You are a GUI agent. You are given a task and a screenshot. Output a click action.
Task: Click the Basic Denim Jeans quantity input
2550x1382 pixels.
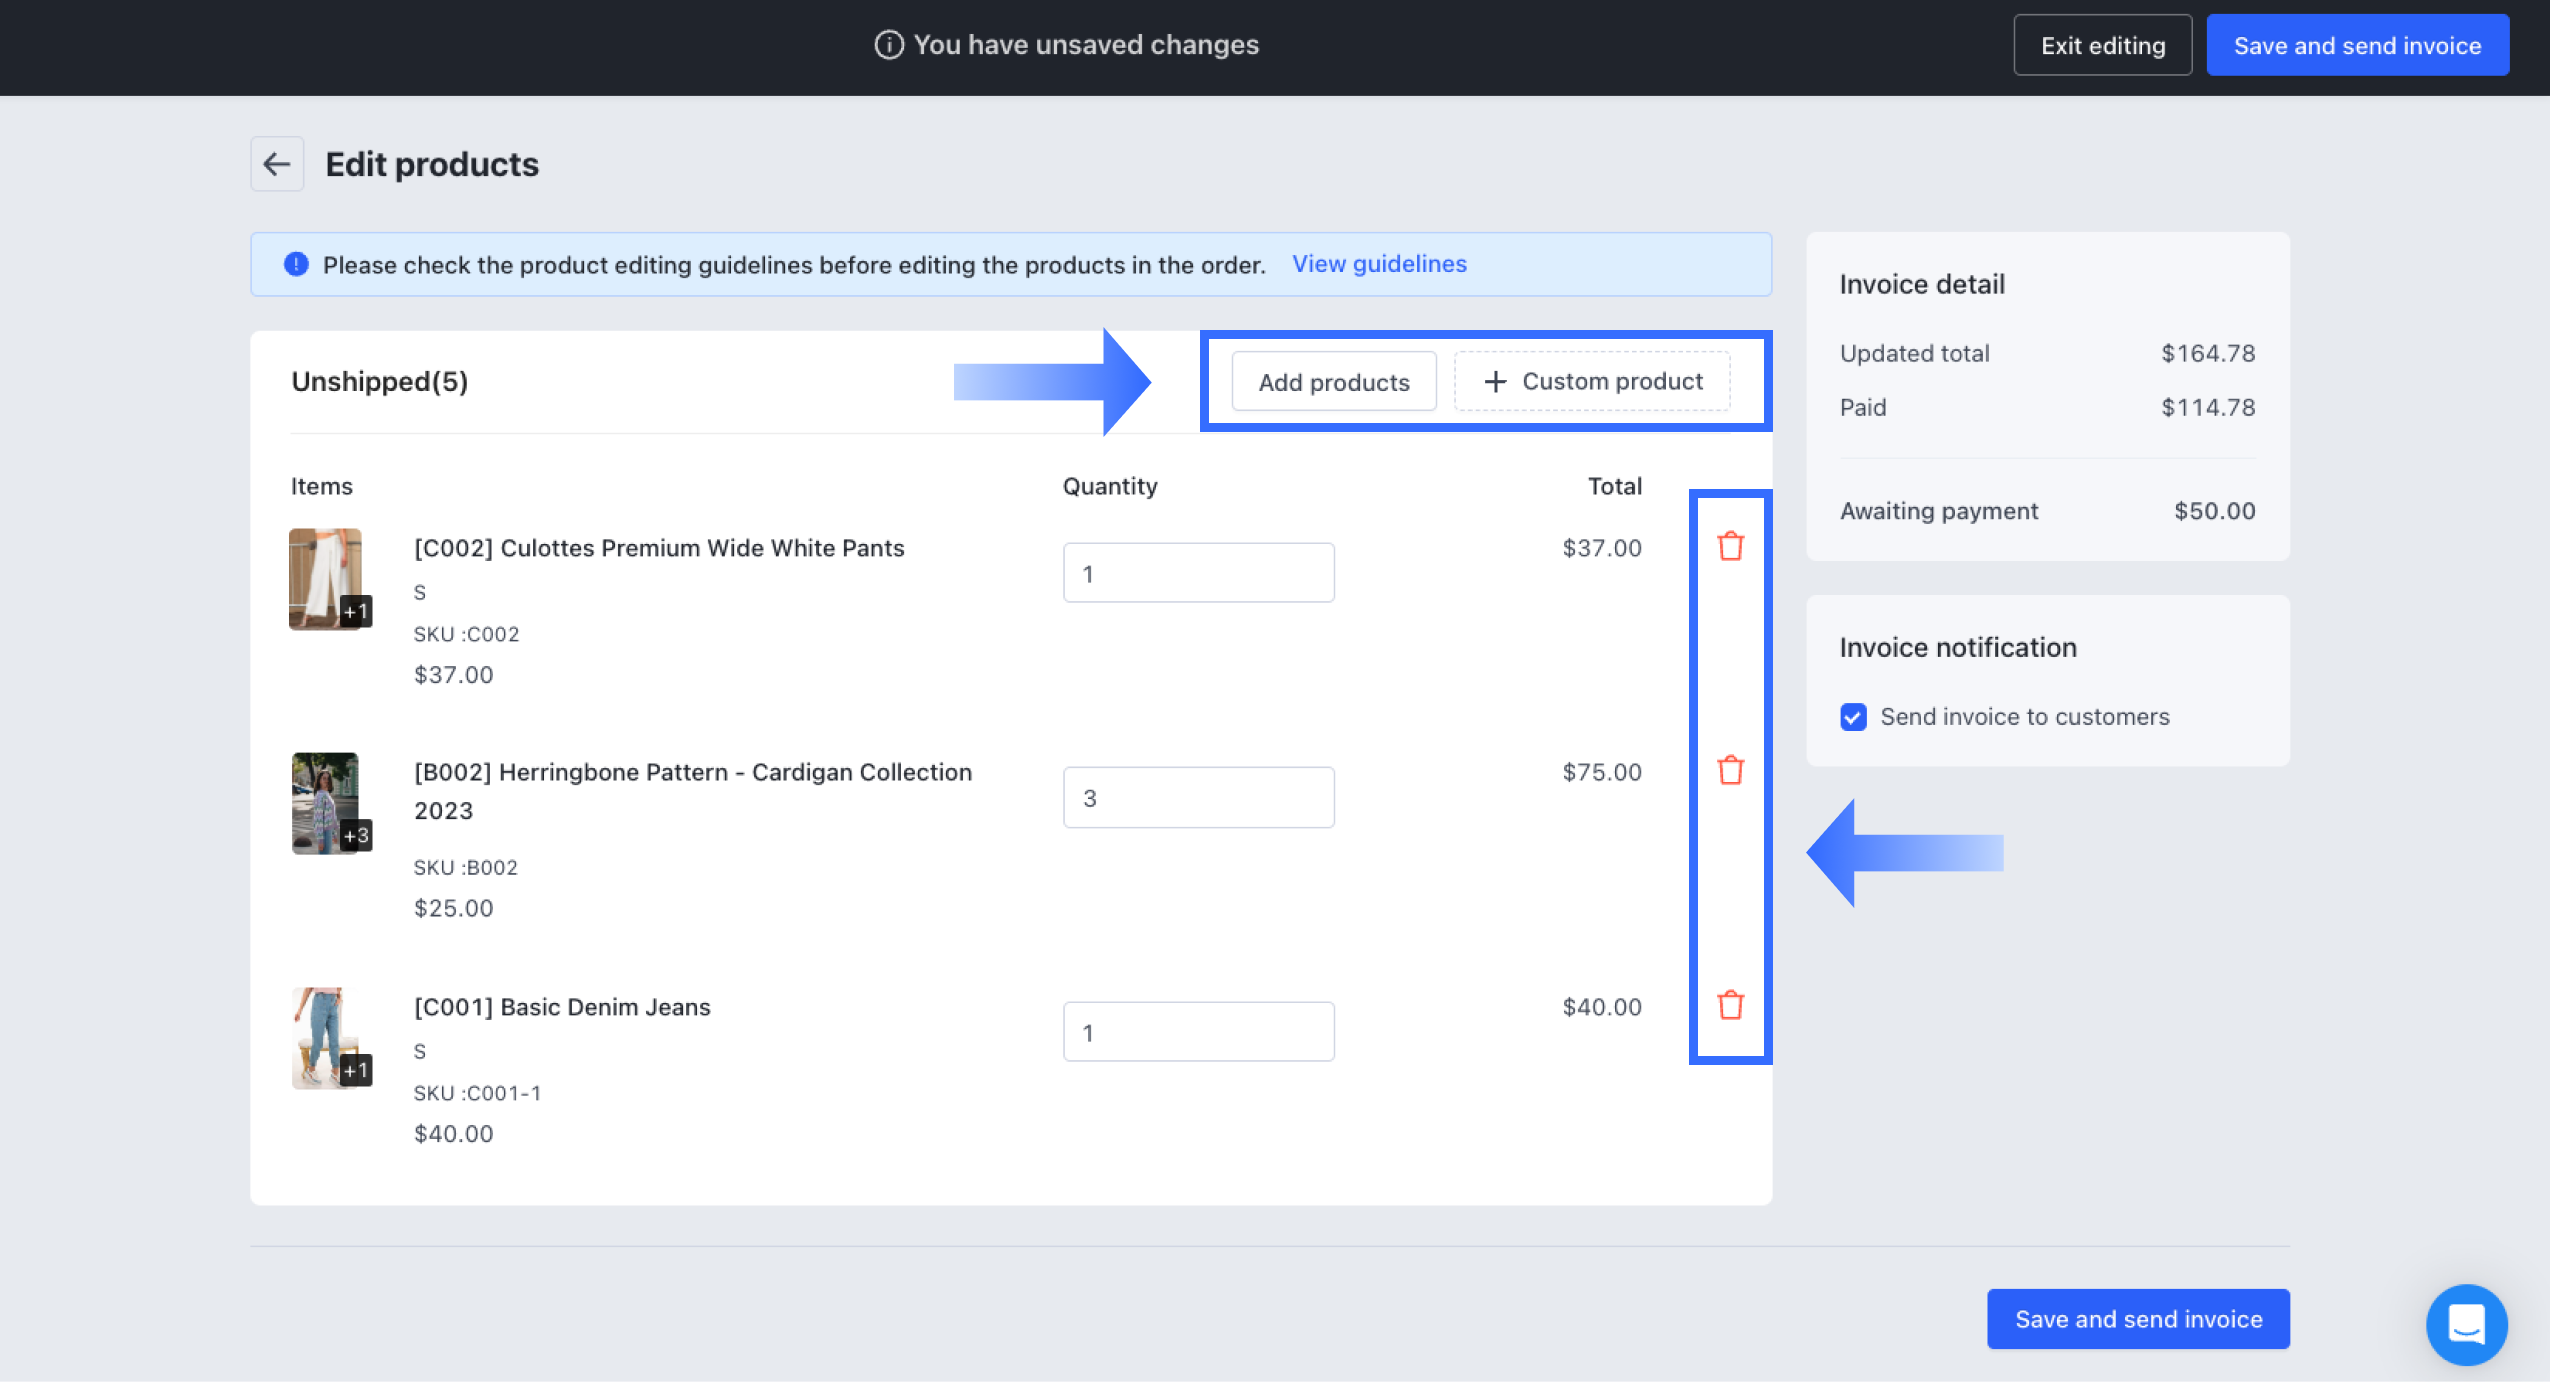click(1198, 1032)
